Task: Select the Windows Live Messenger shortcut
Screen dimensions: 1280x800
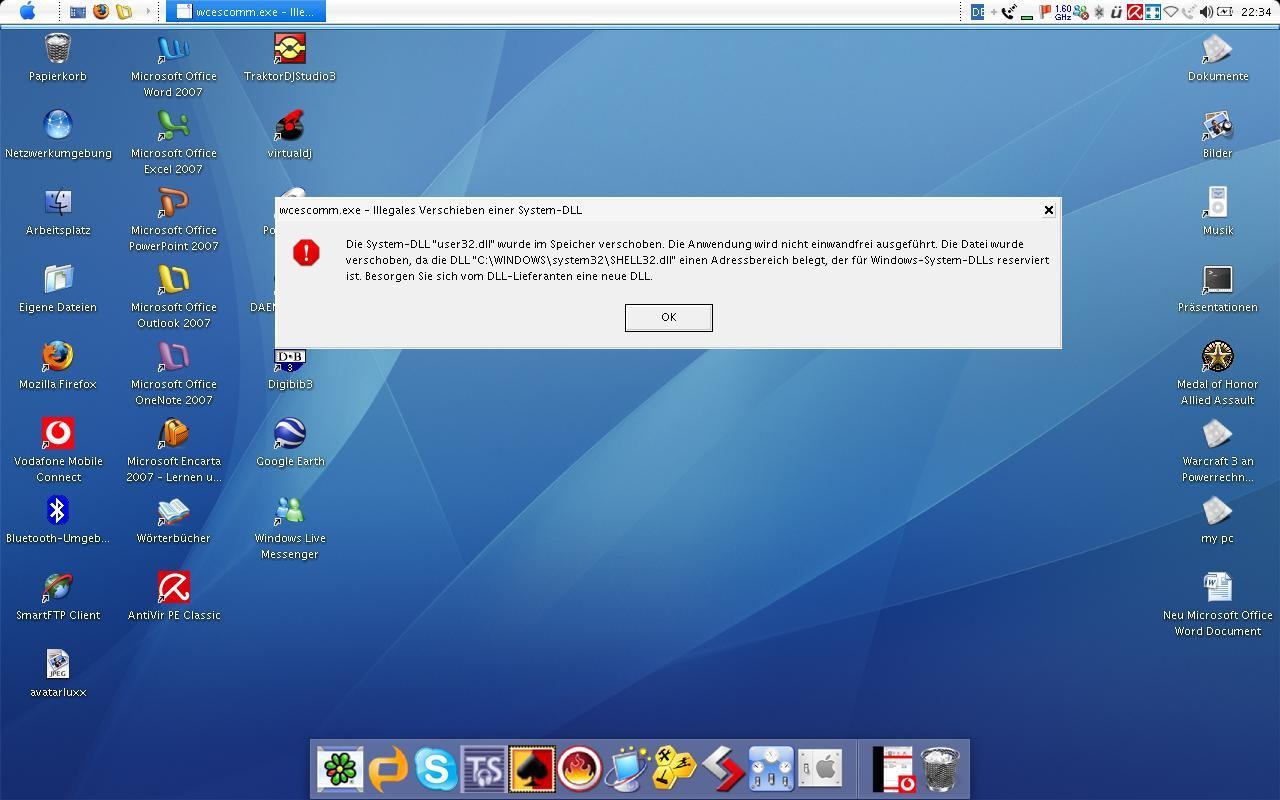Action: [290, 527]
